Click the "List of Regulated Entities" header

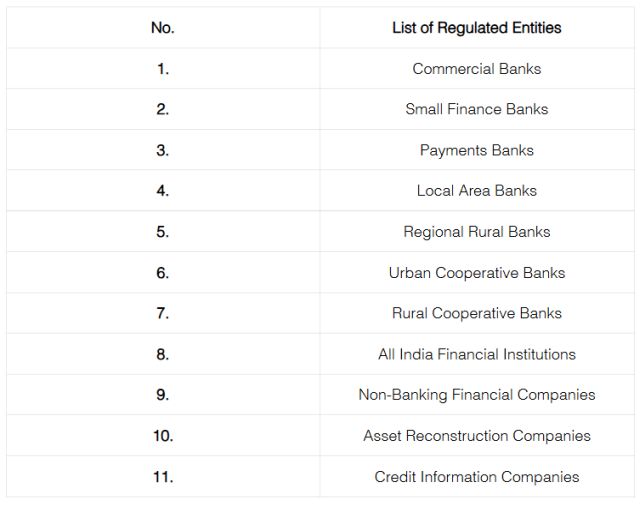pos(476,28)
